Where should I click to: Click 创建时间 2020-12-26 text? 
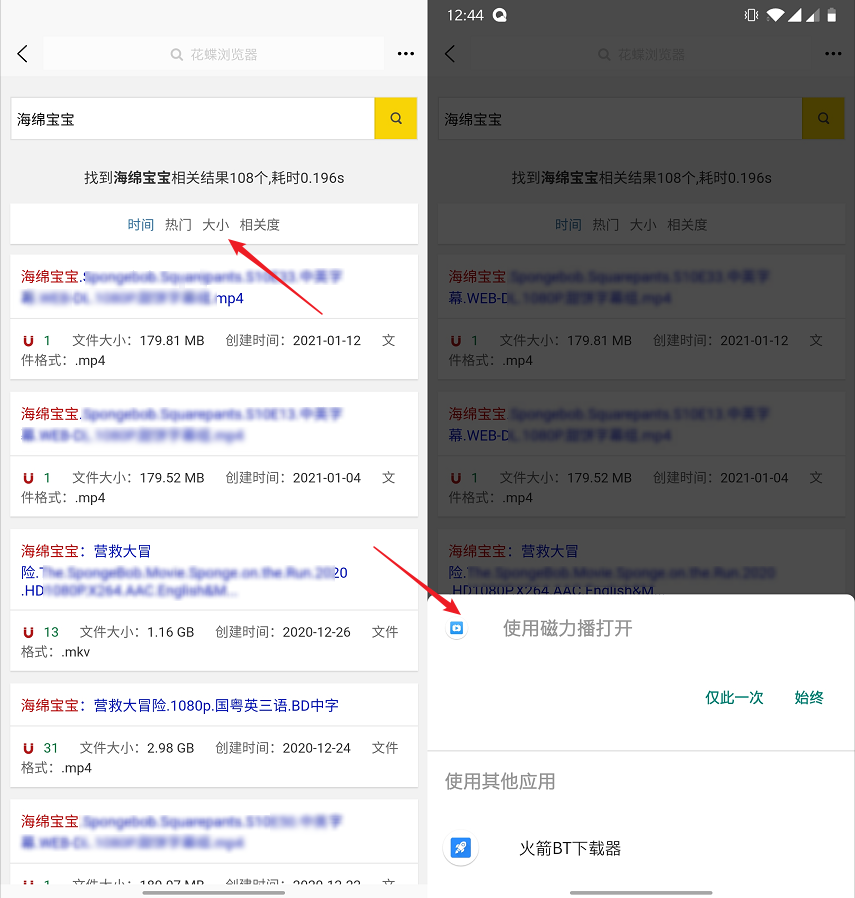283,632
